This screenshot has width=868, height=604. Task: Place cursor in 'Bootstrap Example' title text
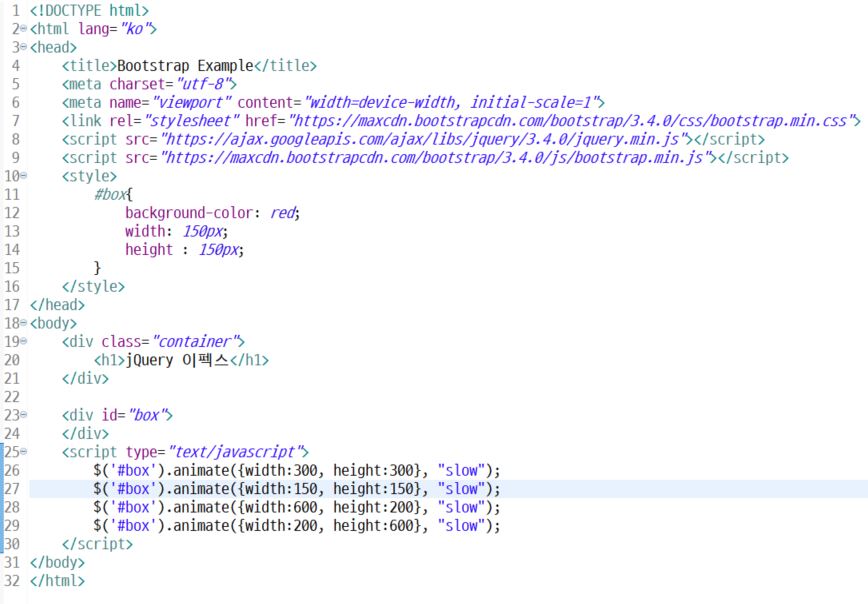pos(185,66)
